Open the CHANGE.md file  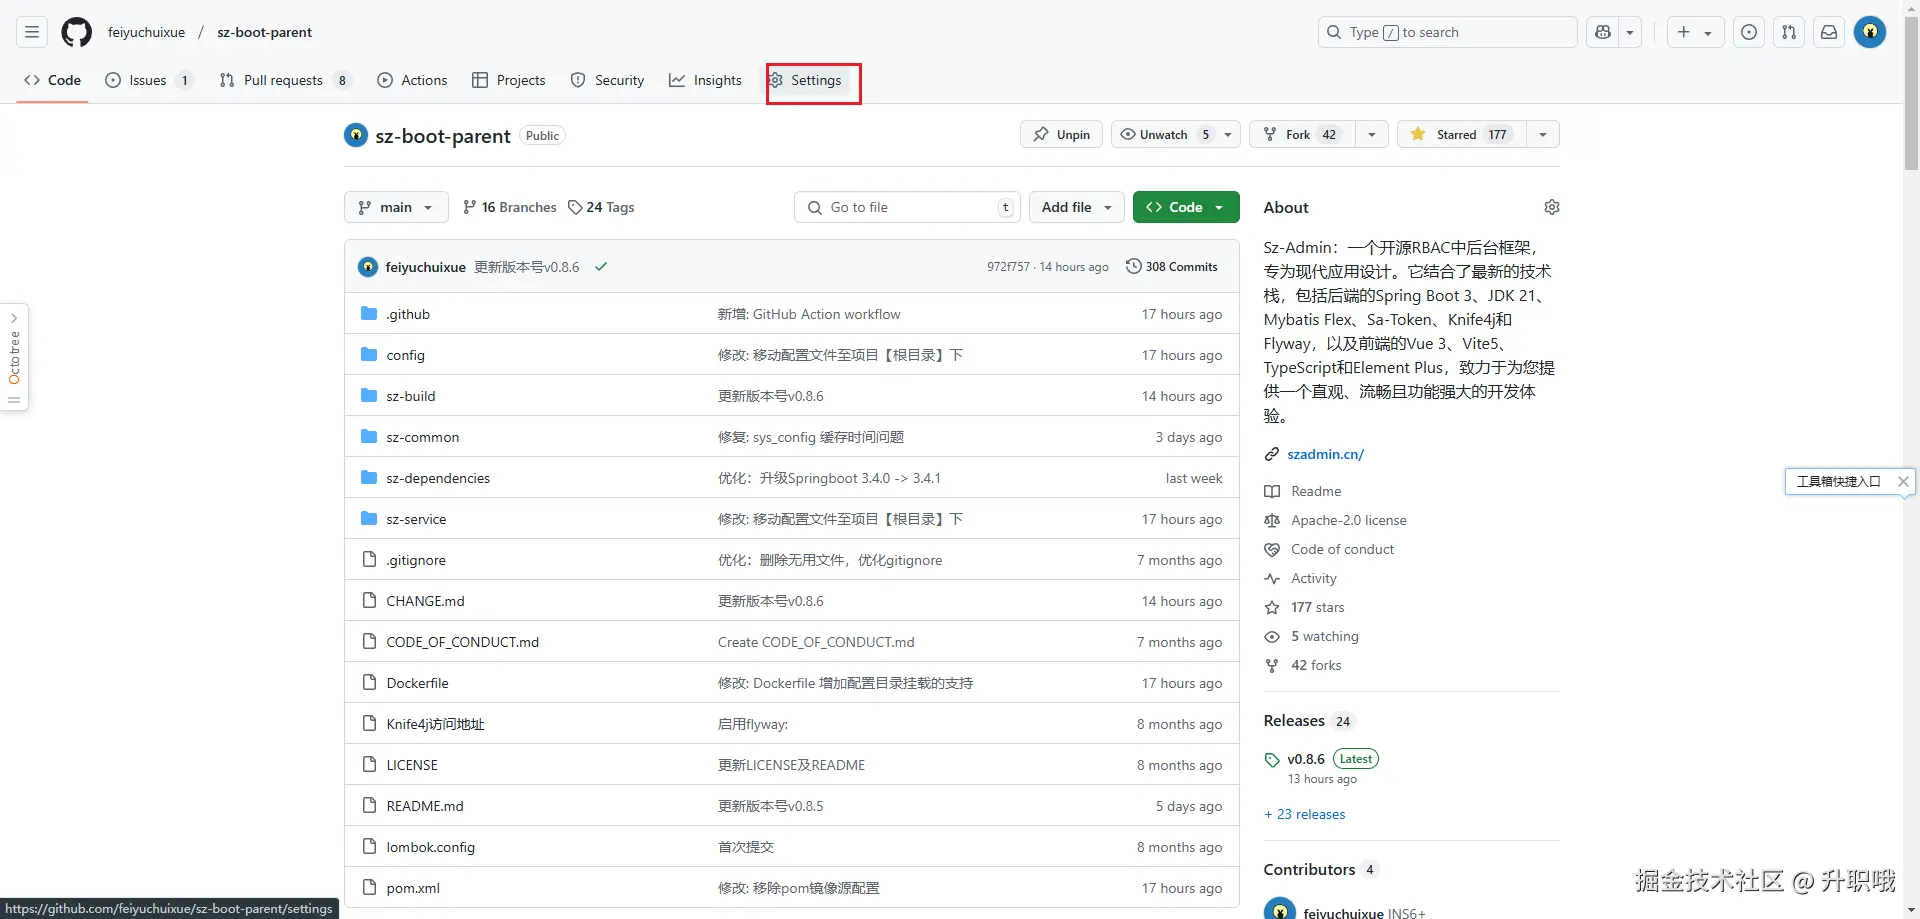(x=425, y=601)
